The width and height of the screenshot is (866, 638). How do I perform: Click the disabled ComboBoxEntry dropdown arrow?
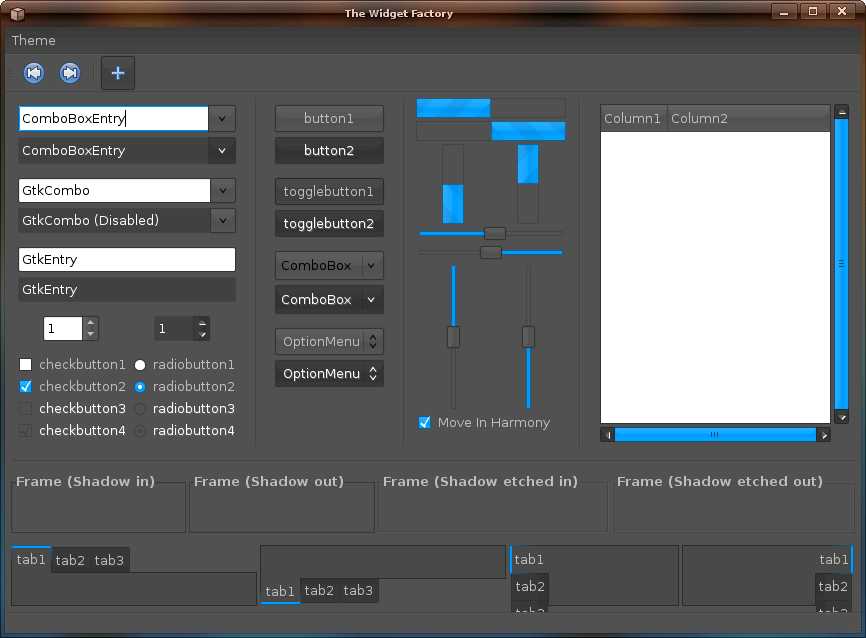tap(222, 151)
